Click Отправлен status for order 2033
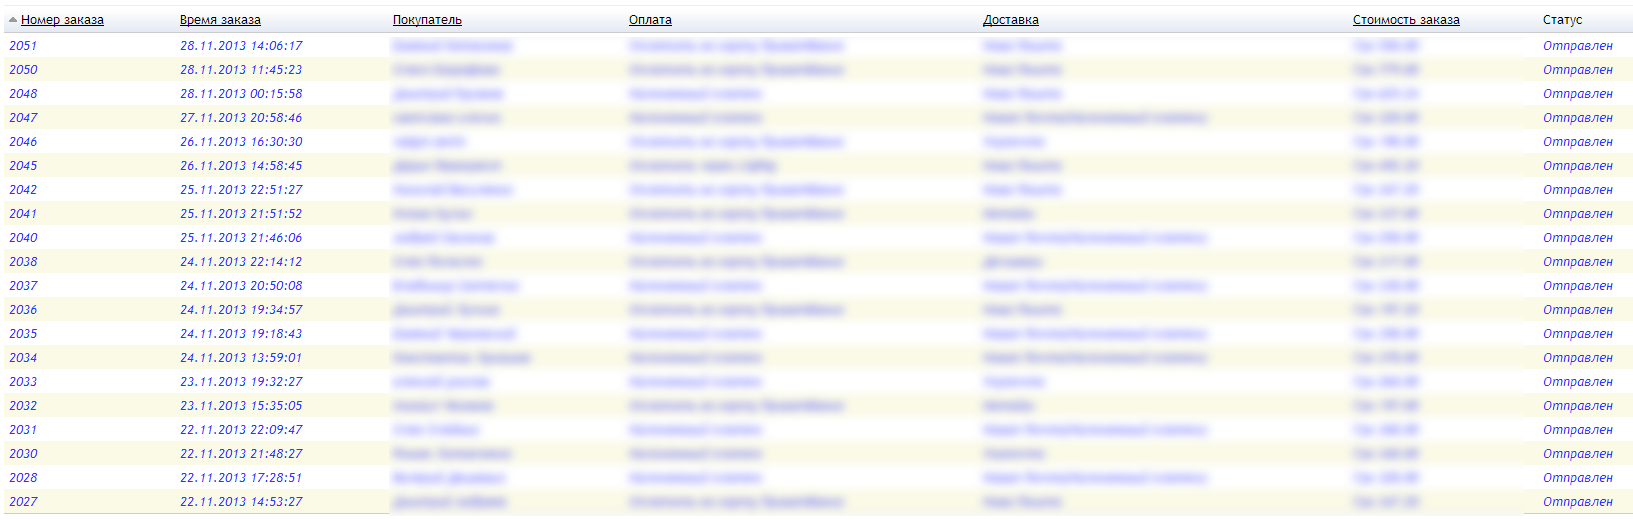Screen dimensions: 1633x520 1577,382
